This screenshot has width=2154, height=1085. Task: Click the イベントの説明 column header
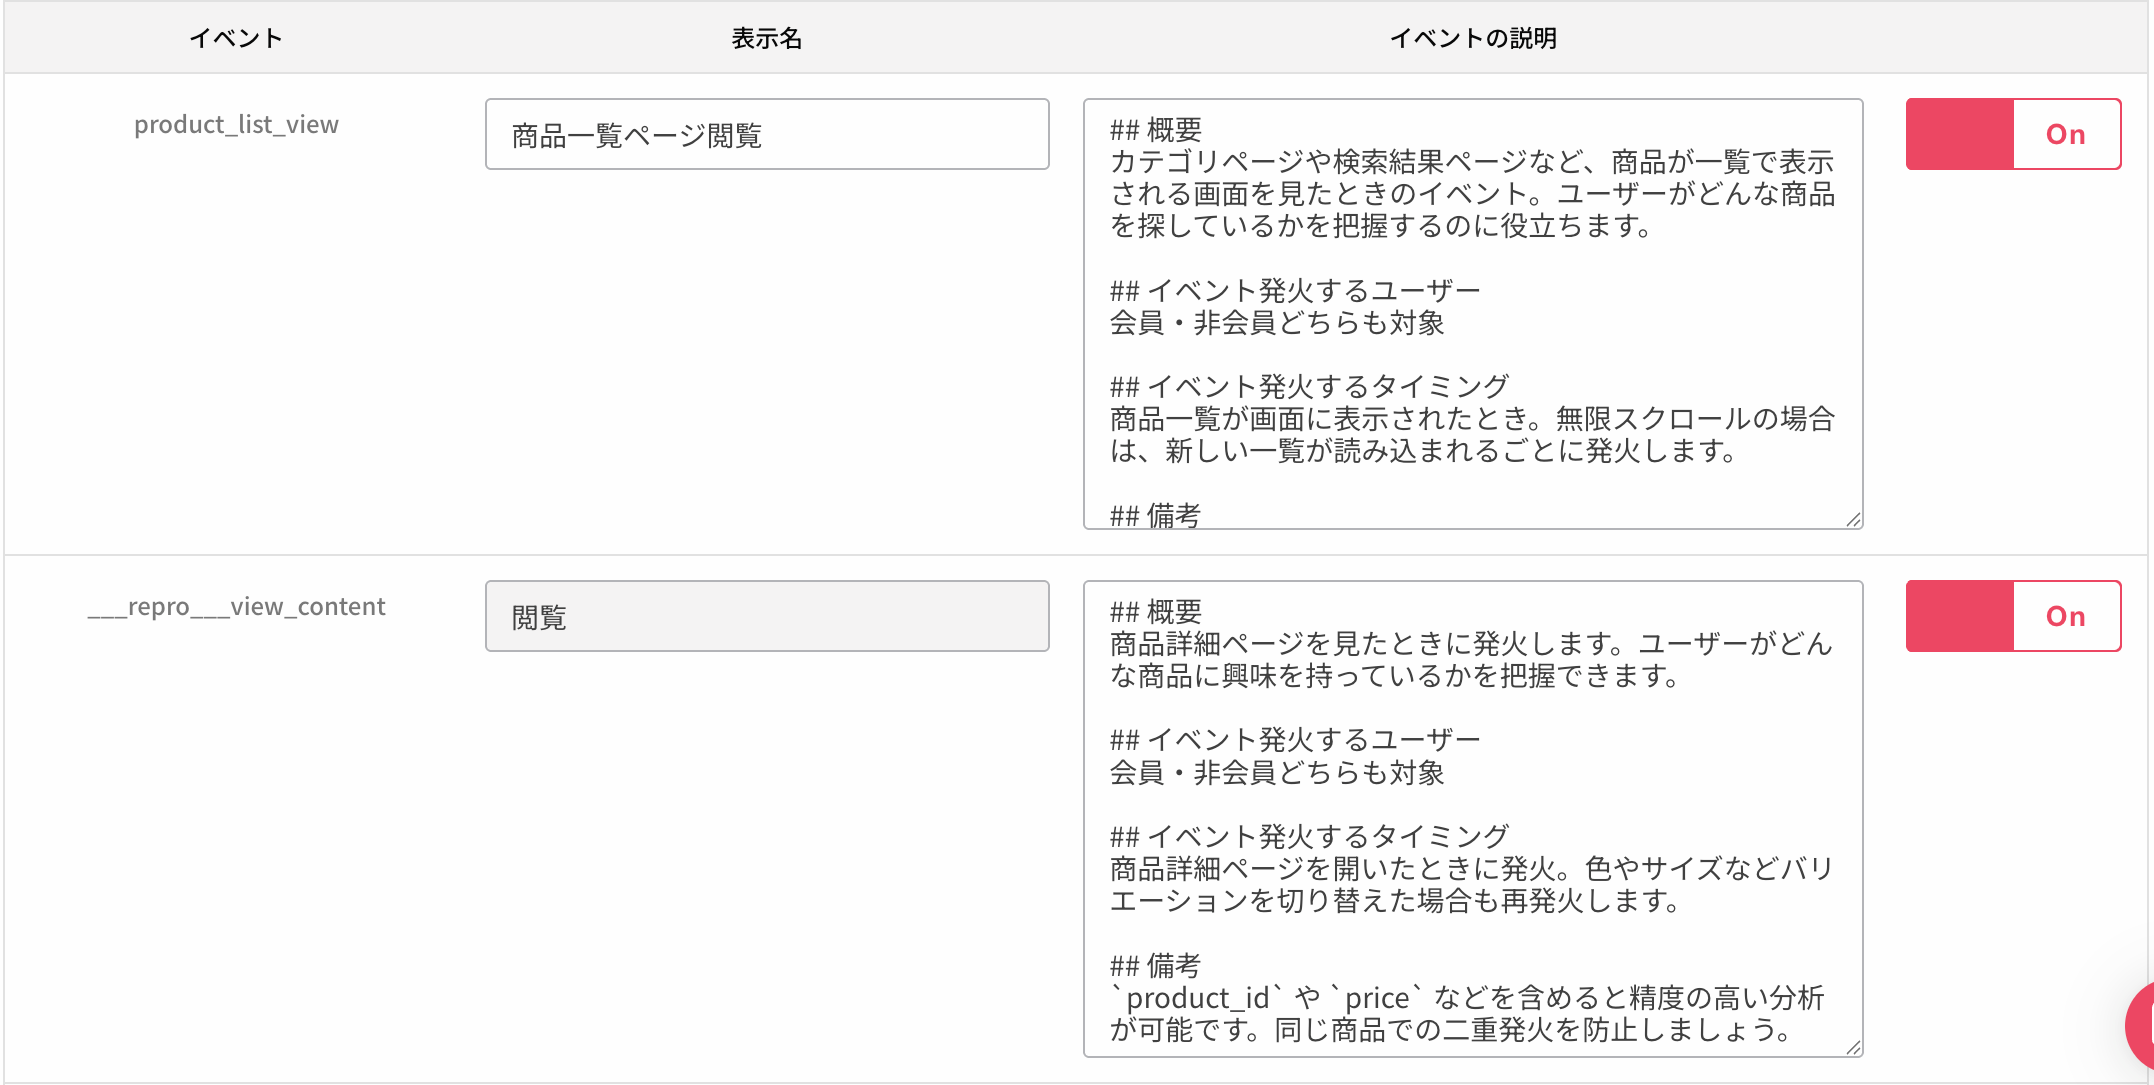[1474, 37]
